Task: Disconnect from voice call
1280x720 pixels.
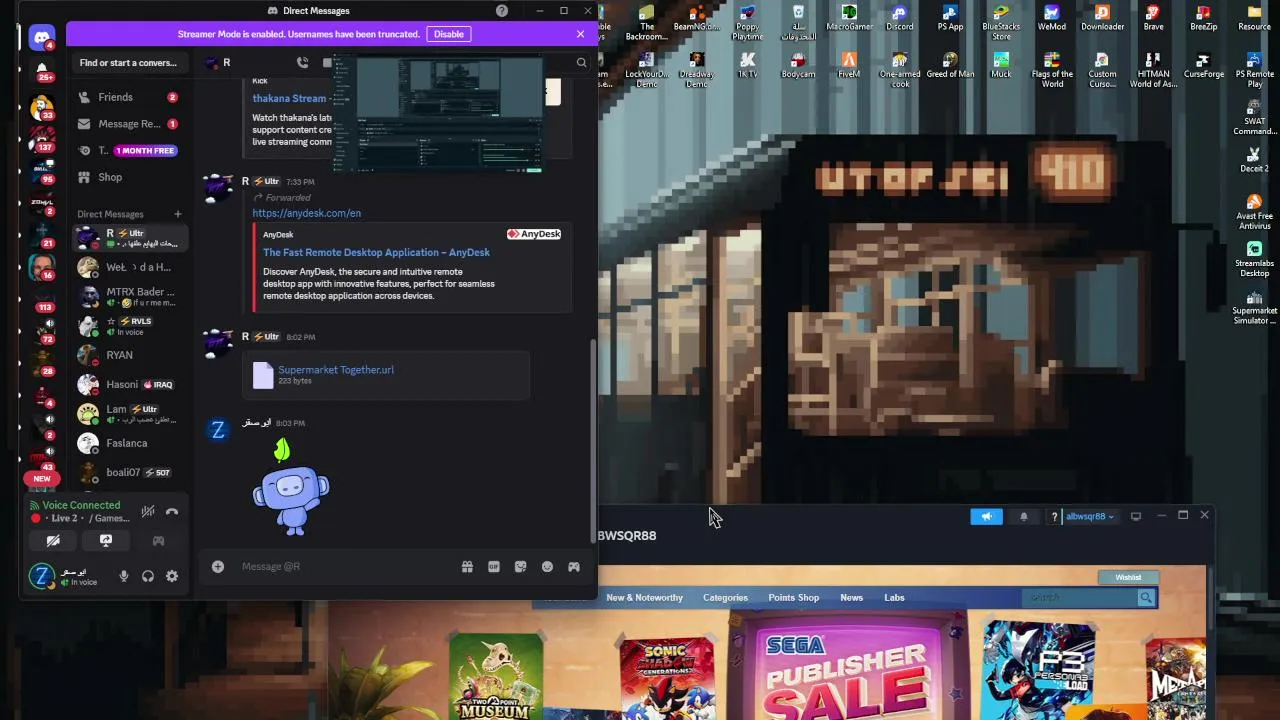Action: point(172,511)
